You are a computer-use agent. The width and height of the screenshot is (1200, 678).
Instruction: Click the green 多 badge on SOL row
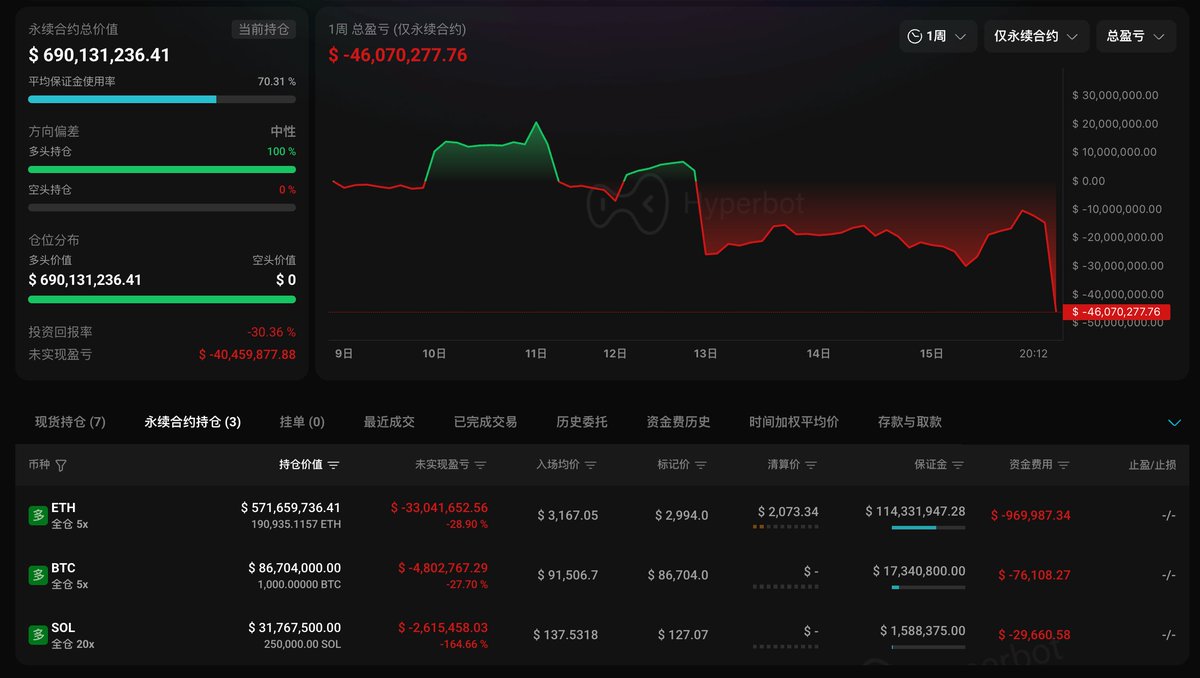pos(37,635)
